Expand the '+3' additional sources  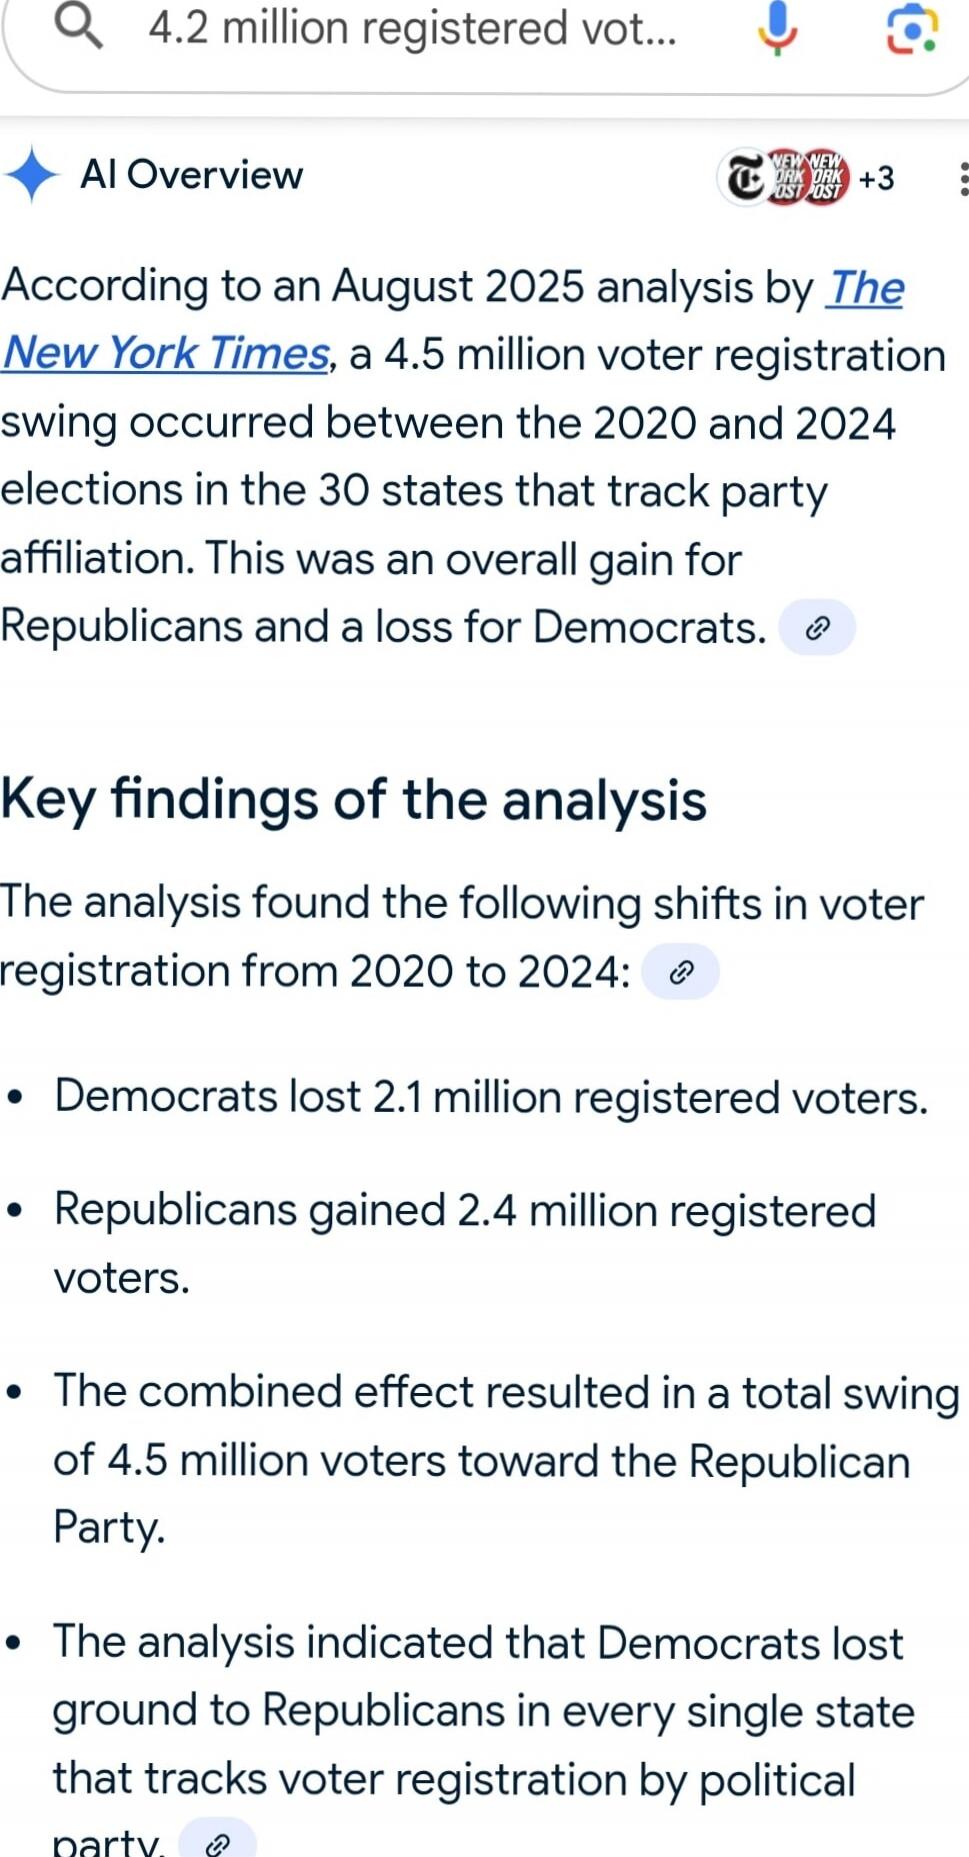876,178
